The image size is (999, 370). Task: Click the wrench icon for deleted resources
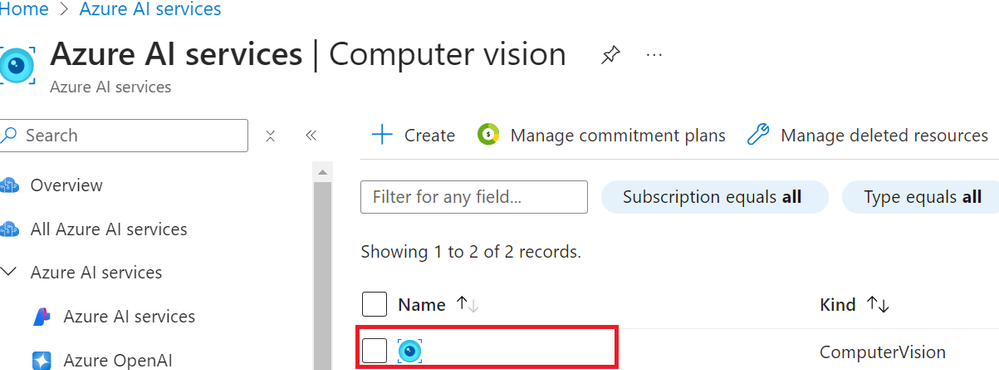pyautogui.click(x=758, y=134)
